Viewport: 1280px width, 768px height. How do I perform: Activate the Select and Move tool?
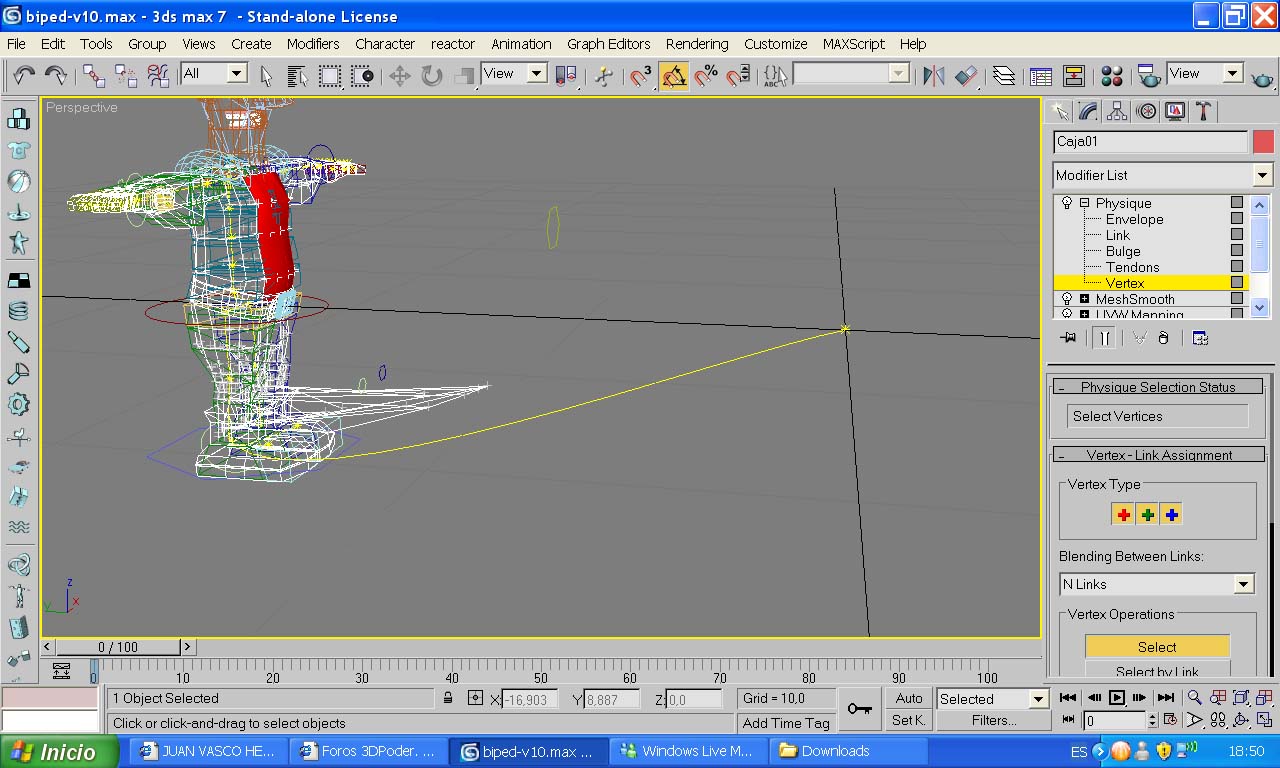[399, 75]
